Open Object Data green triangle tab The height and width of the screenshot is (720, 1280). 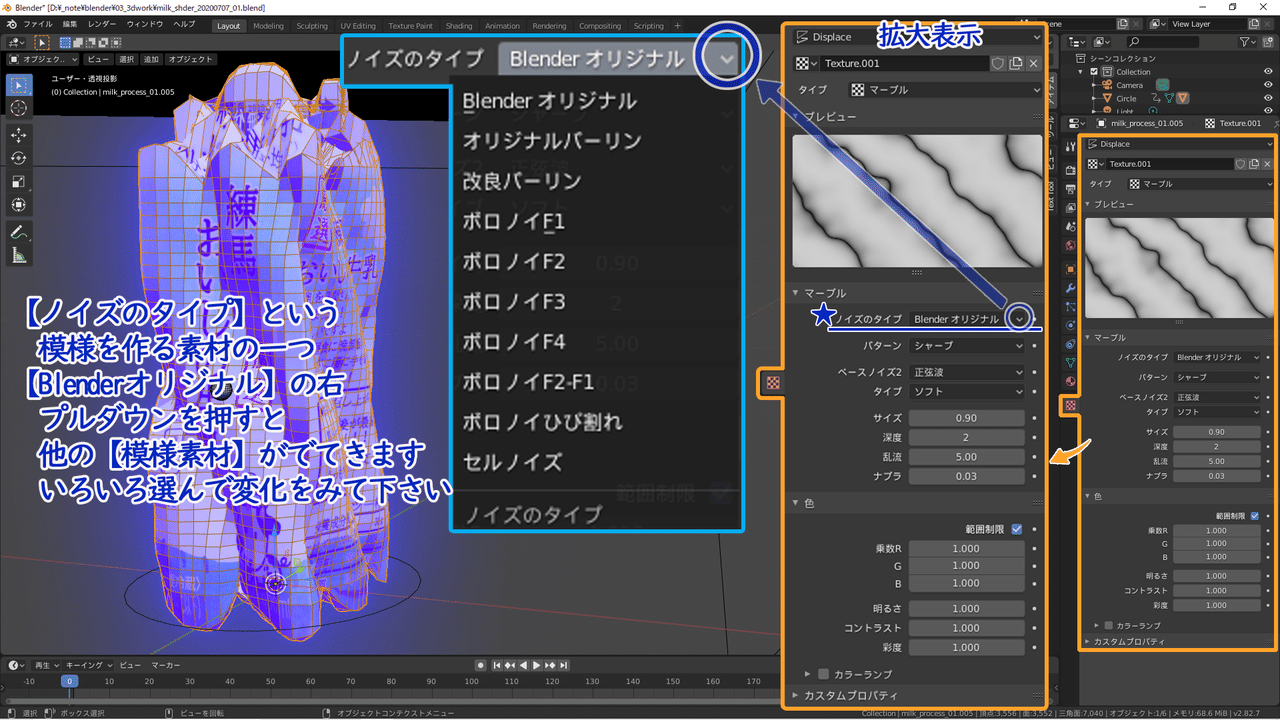tap(1070, 361)
